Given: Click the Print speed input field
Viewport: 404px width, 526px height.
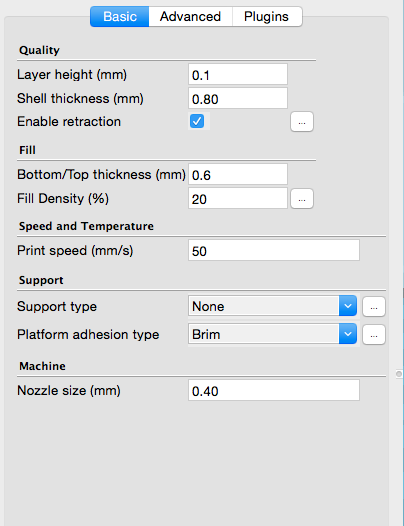Looking at the screenshot, I should [273, 250].
